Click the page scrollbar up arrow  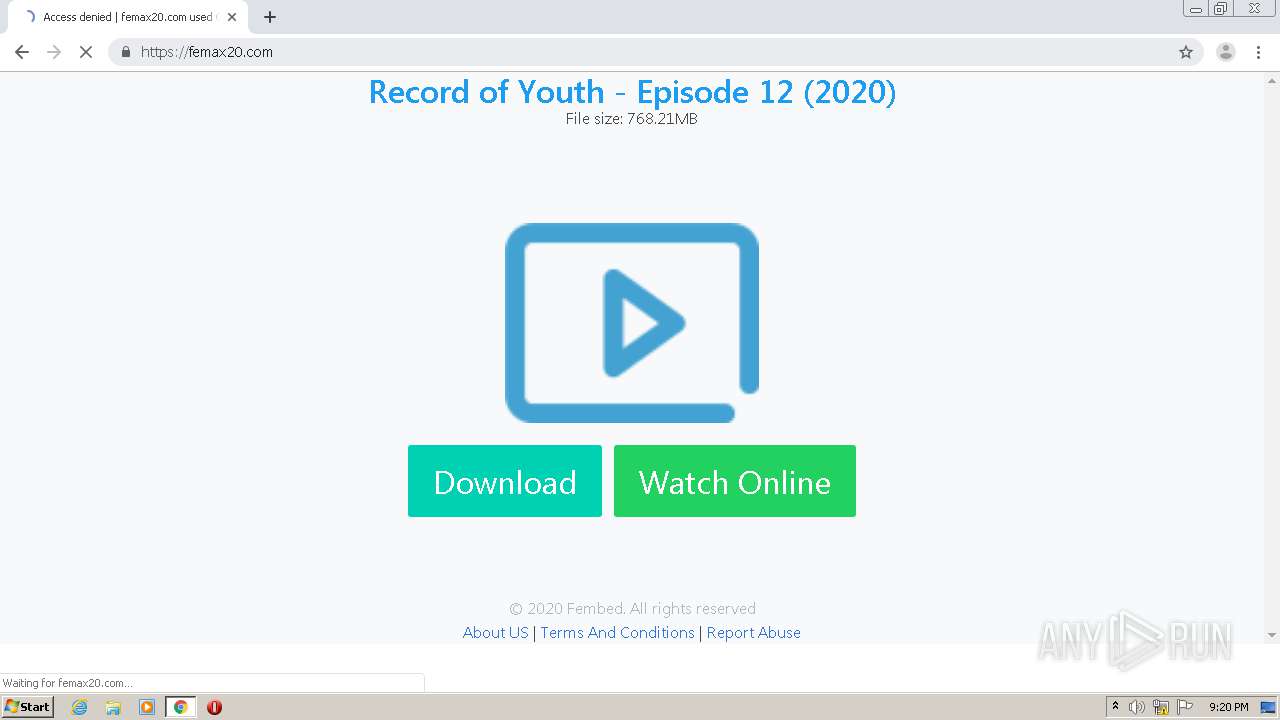click(1272, 79)
